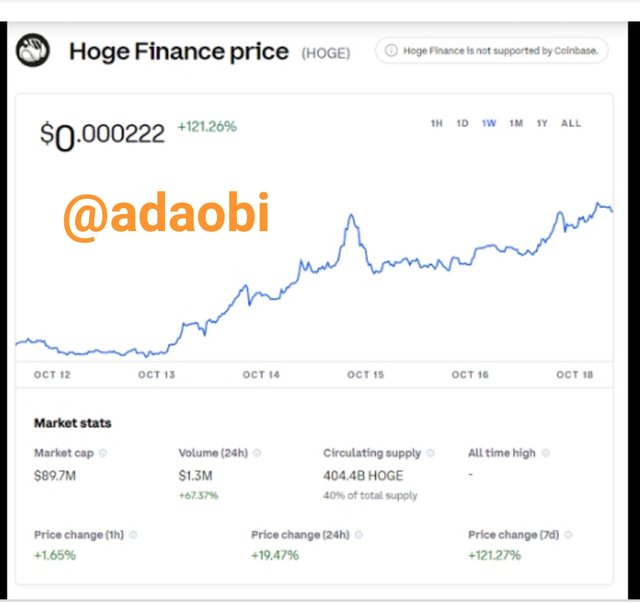This screenshot has width=640, height=604.
Task: Open Volume (24h) info tooltip icon
Action: point(257,453)
